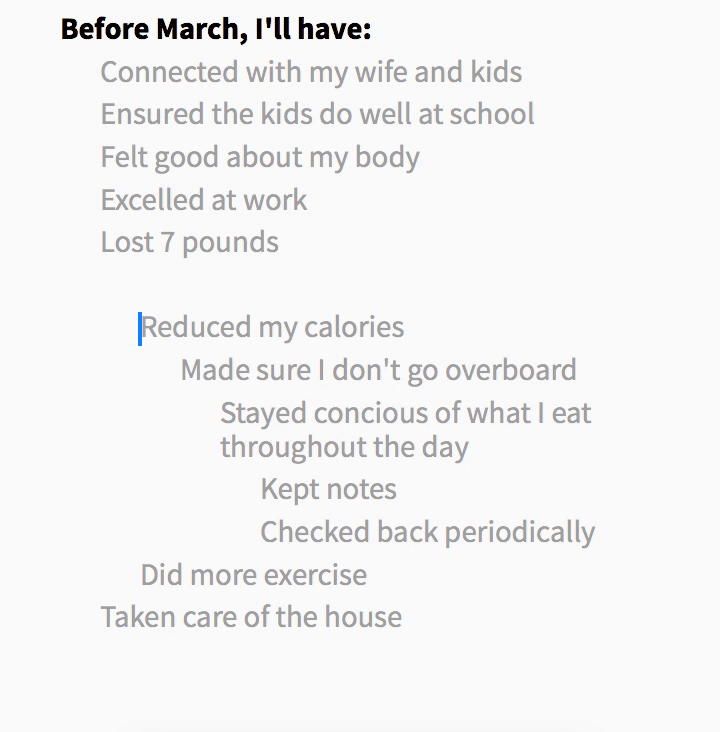Click the word 'school' in the second item
The width and height of the screenshot is (720, 732).
[x=492, y=114]
